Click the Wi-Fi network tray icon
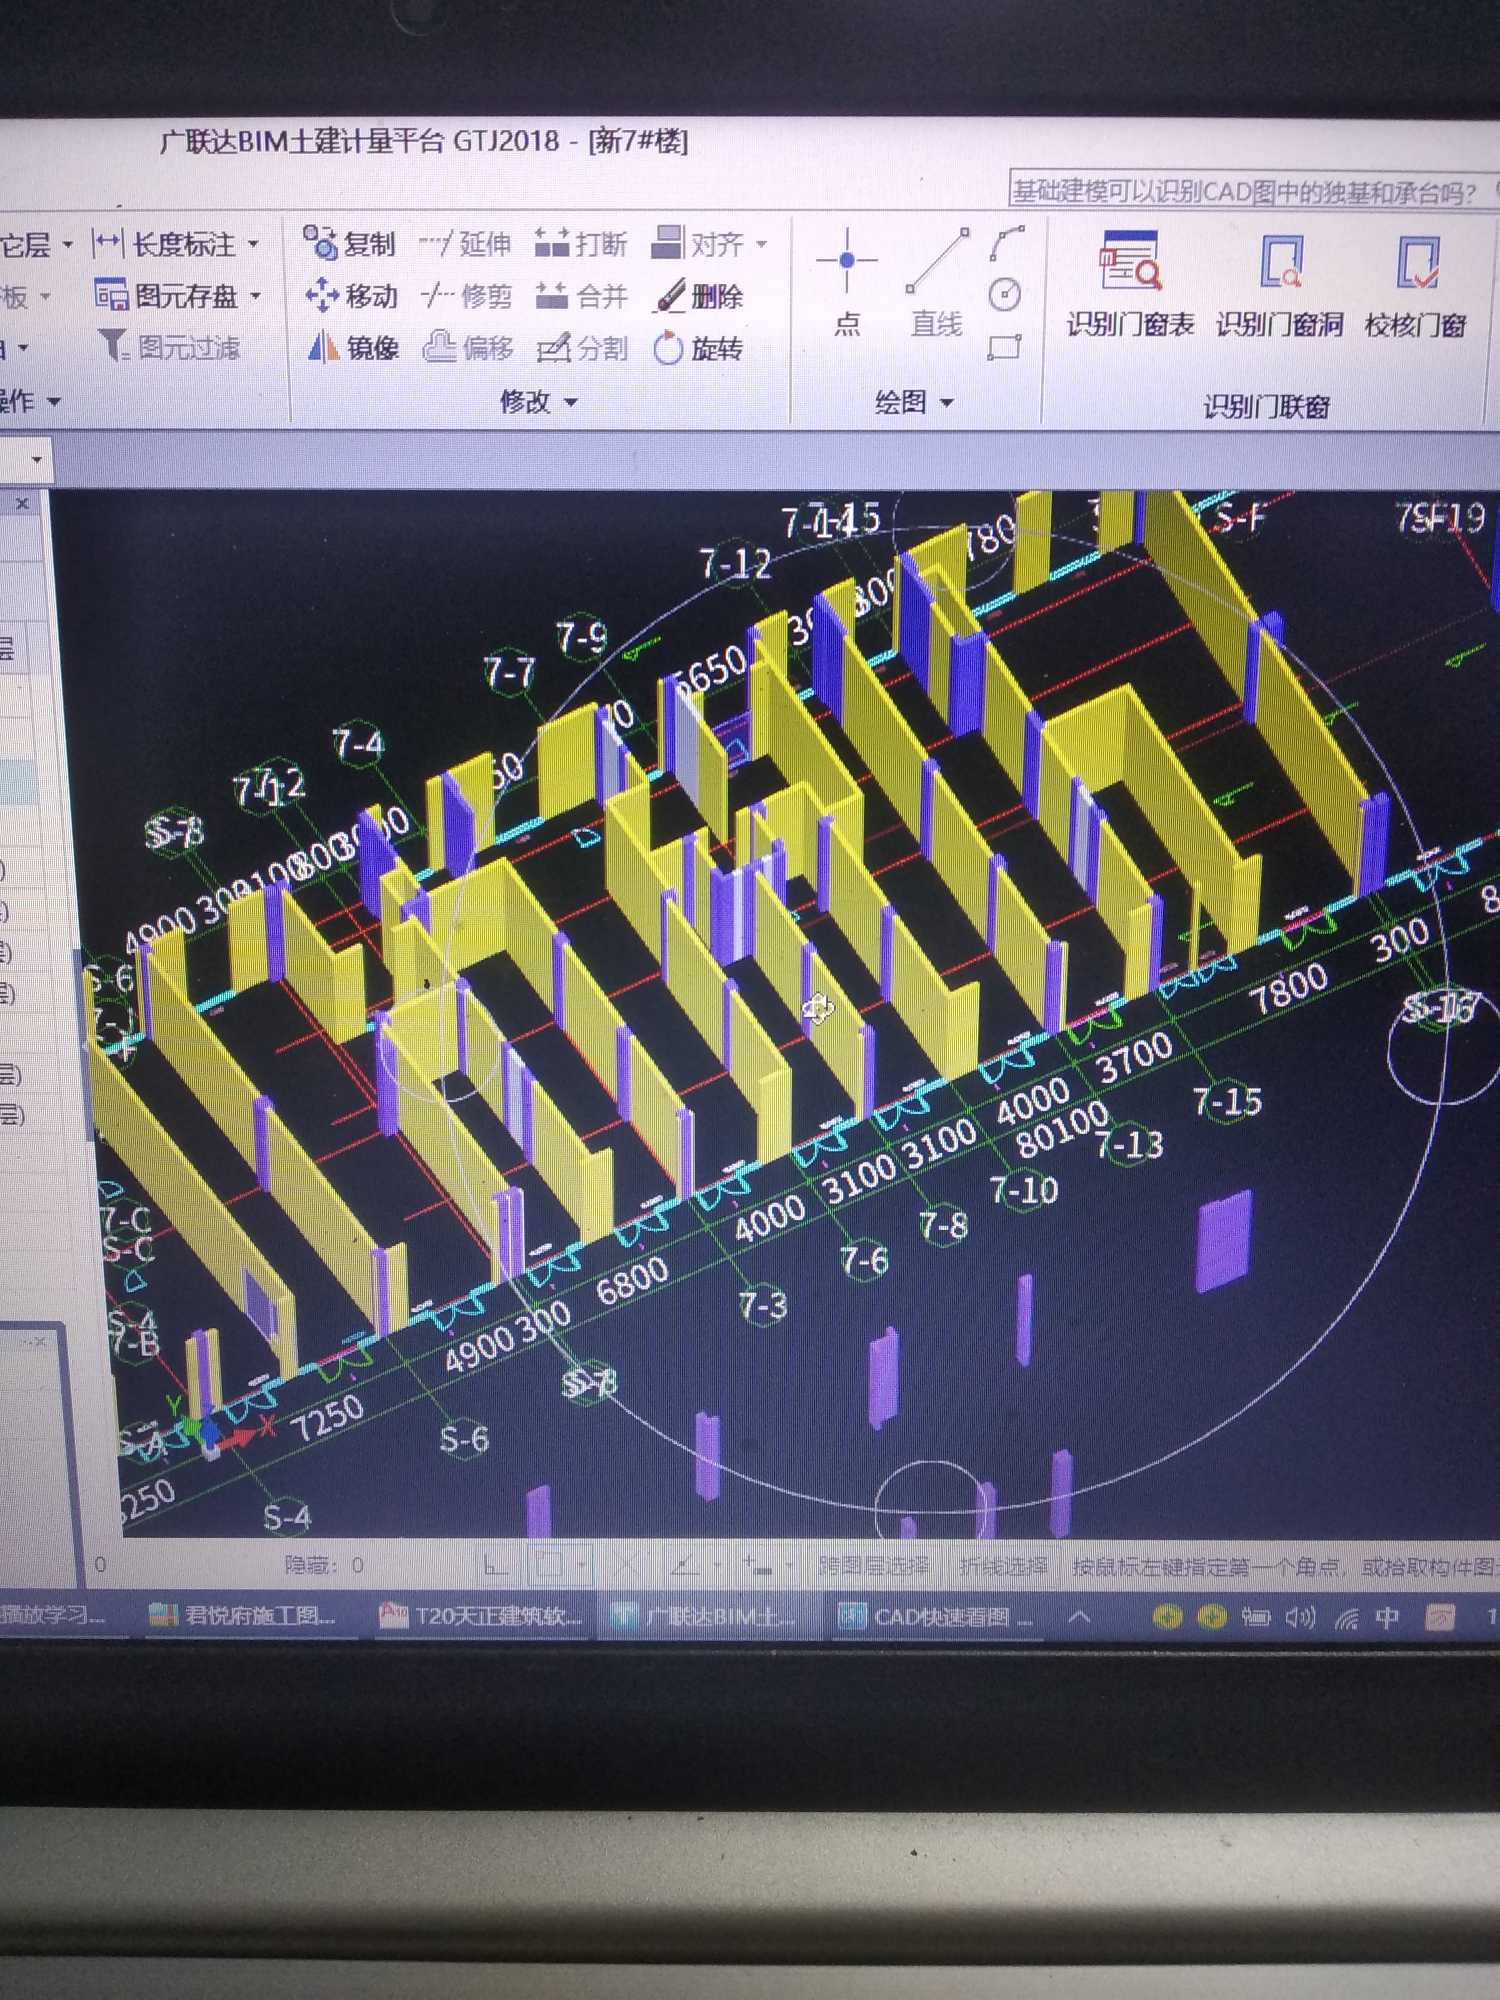Screen dimensions: 1500x2000 [1346, 1617]
